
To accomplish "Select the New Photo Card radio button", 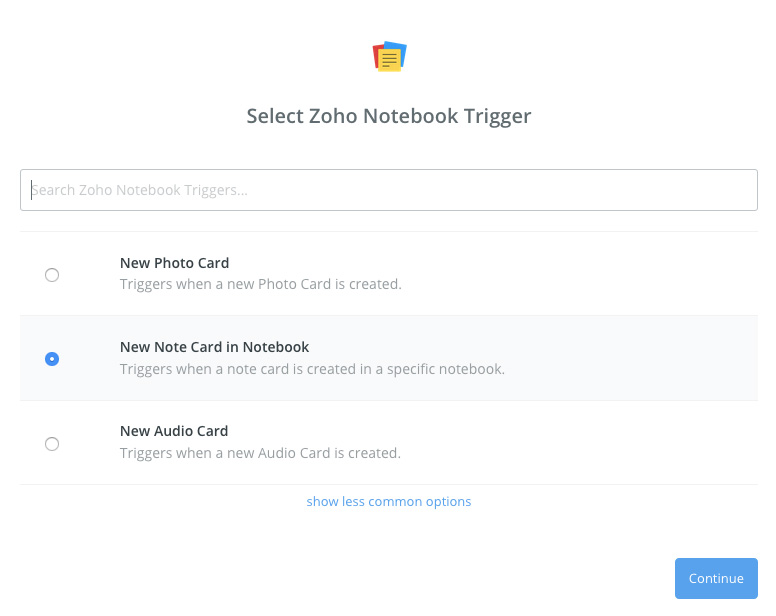I will pos(52,275).
